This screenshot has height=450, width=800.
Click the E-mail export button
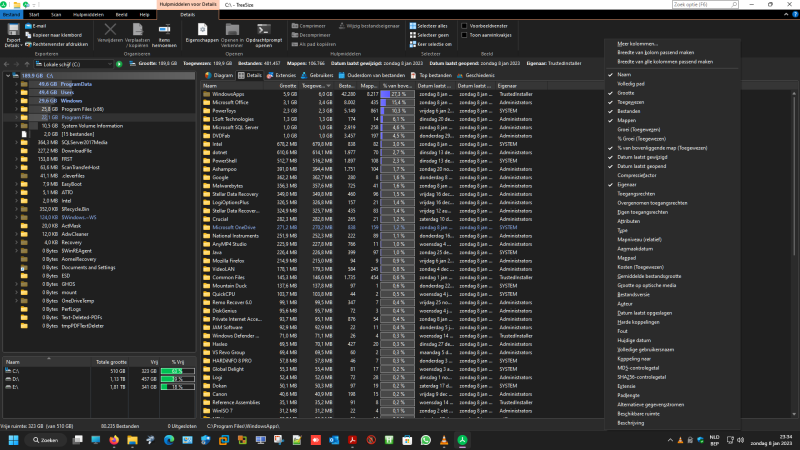click(39, 25)
